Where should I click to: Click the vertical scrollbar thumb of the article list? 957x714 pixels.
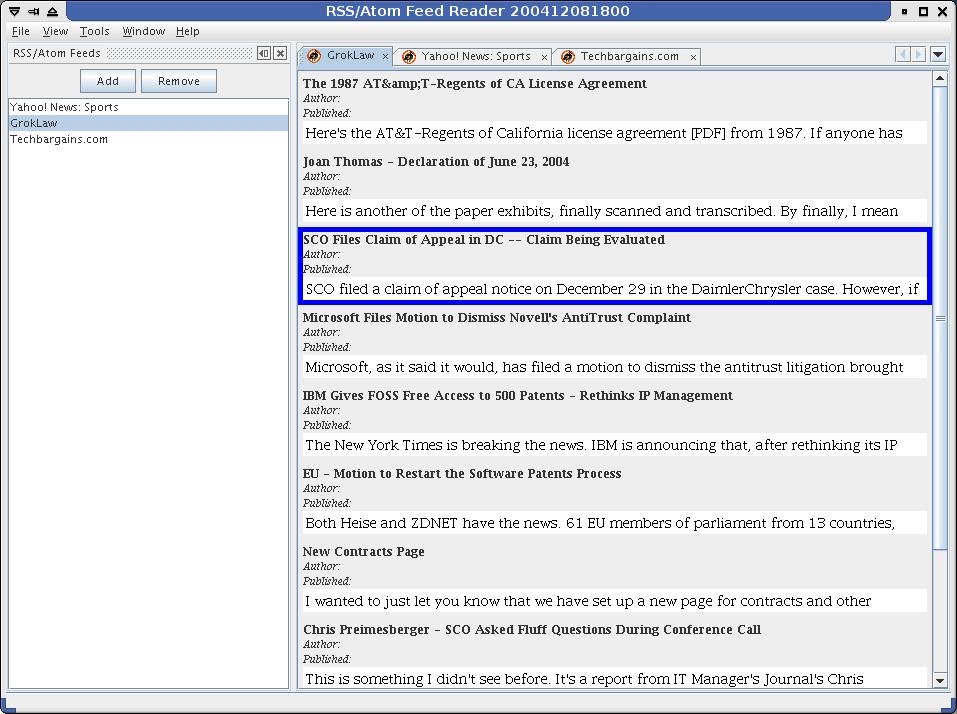point(940,318)
